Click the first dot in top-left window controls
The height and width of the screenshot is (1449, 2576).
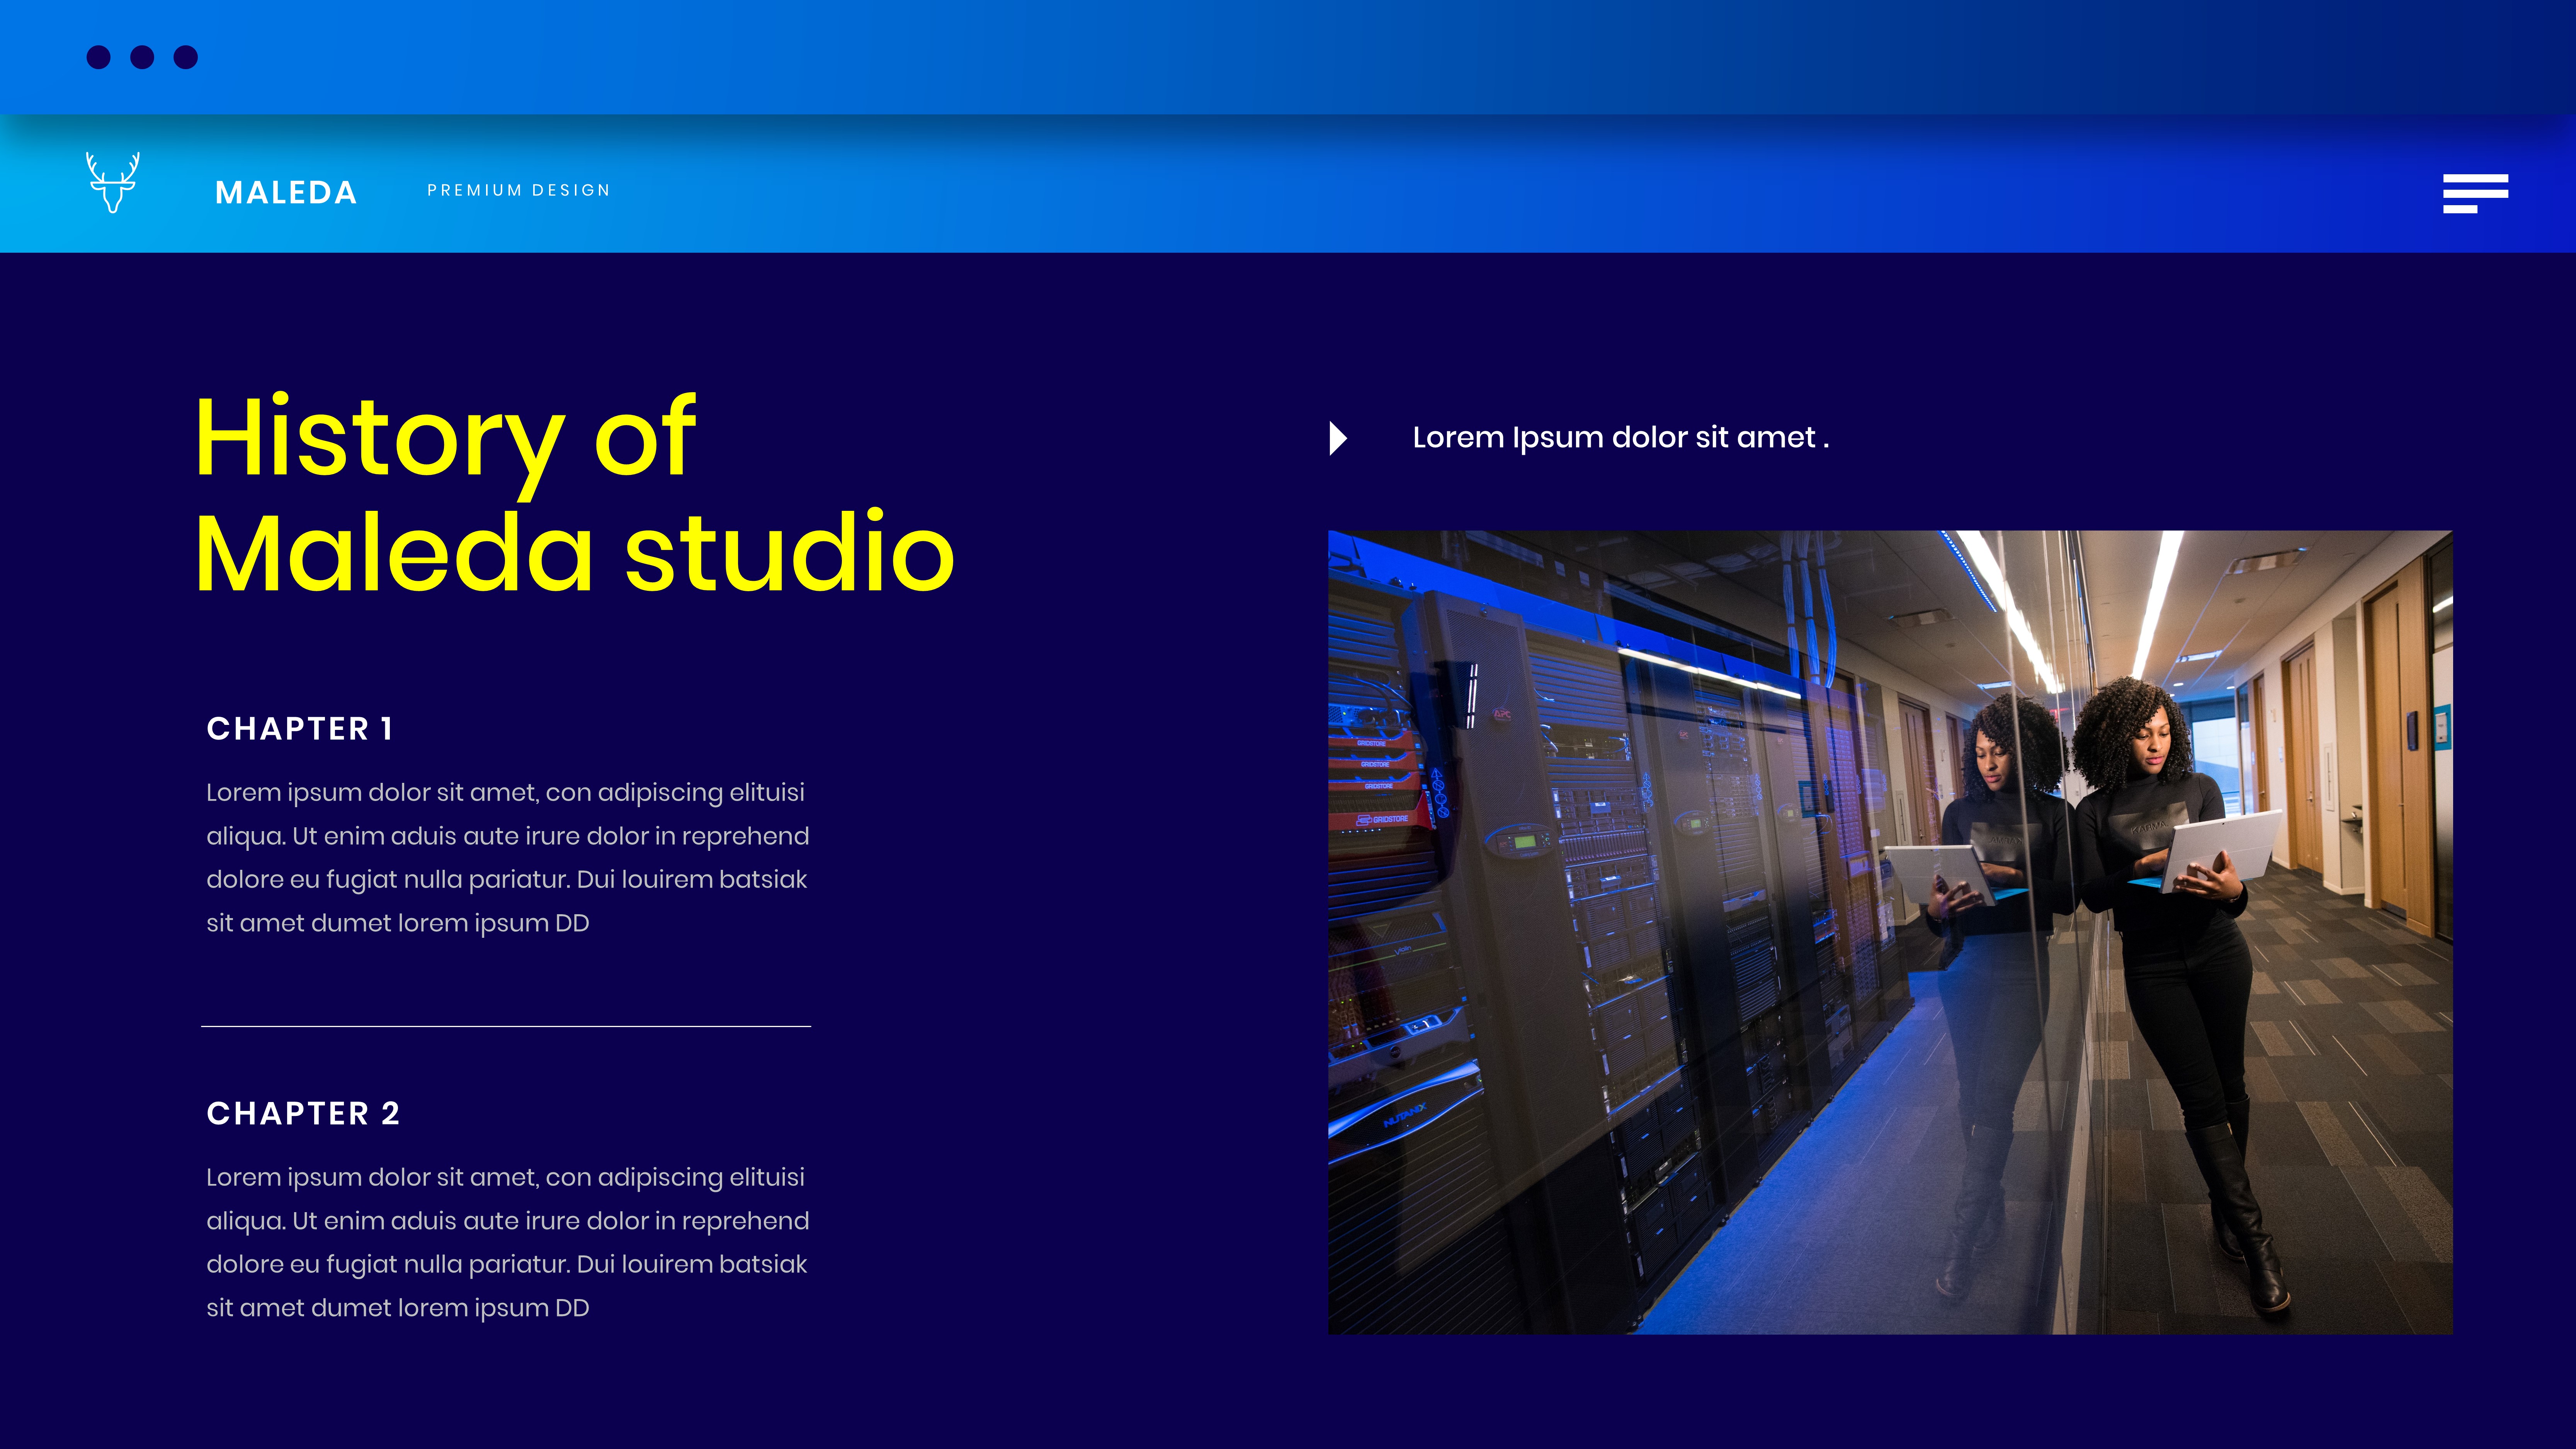click(x=99, y=57)
